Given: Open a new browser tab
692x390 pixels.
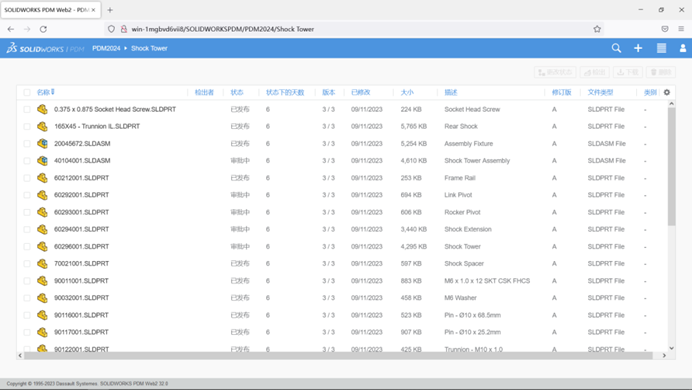Looking at the screenshot, I should 110,10.
